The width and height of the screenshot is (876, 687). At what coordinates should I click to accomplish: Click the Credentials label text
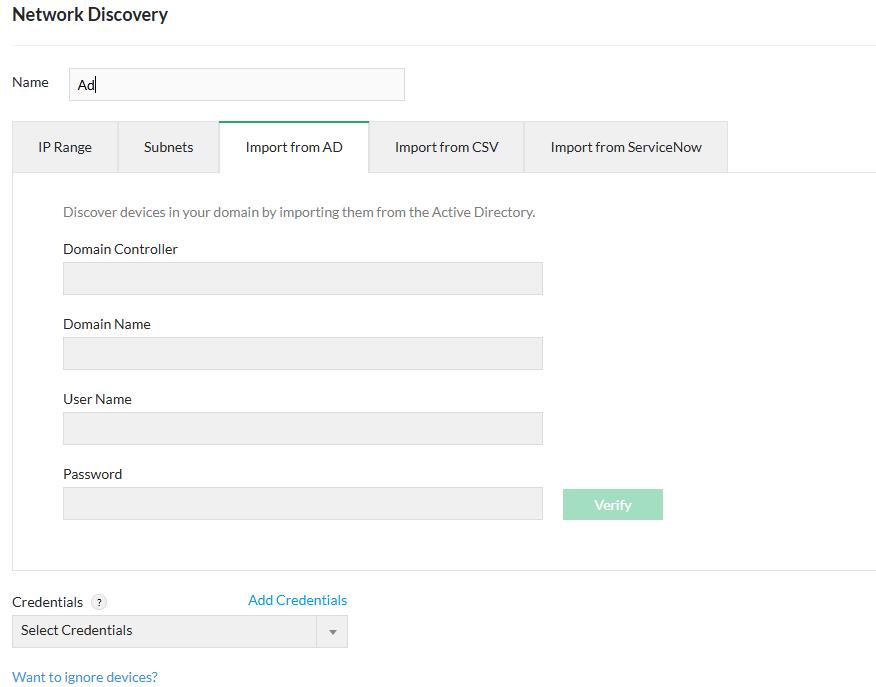pyautogui.click(x=47, y=602)
